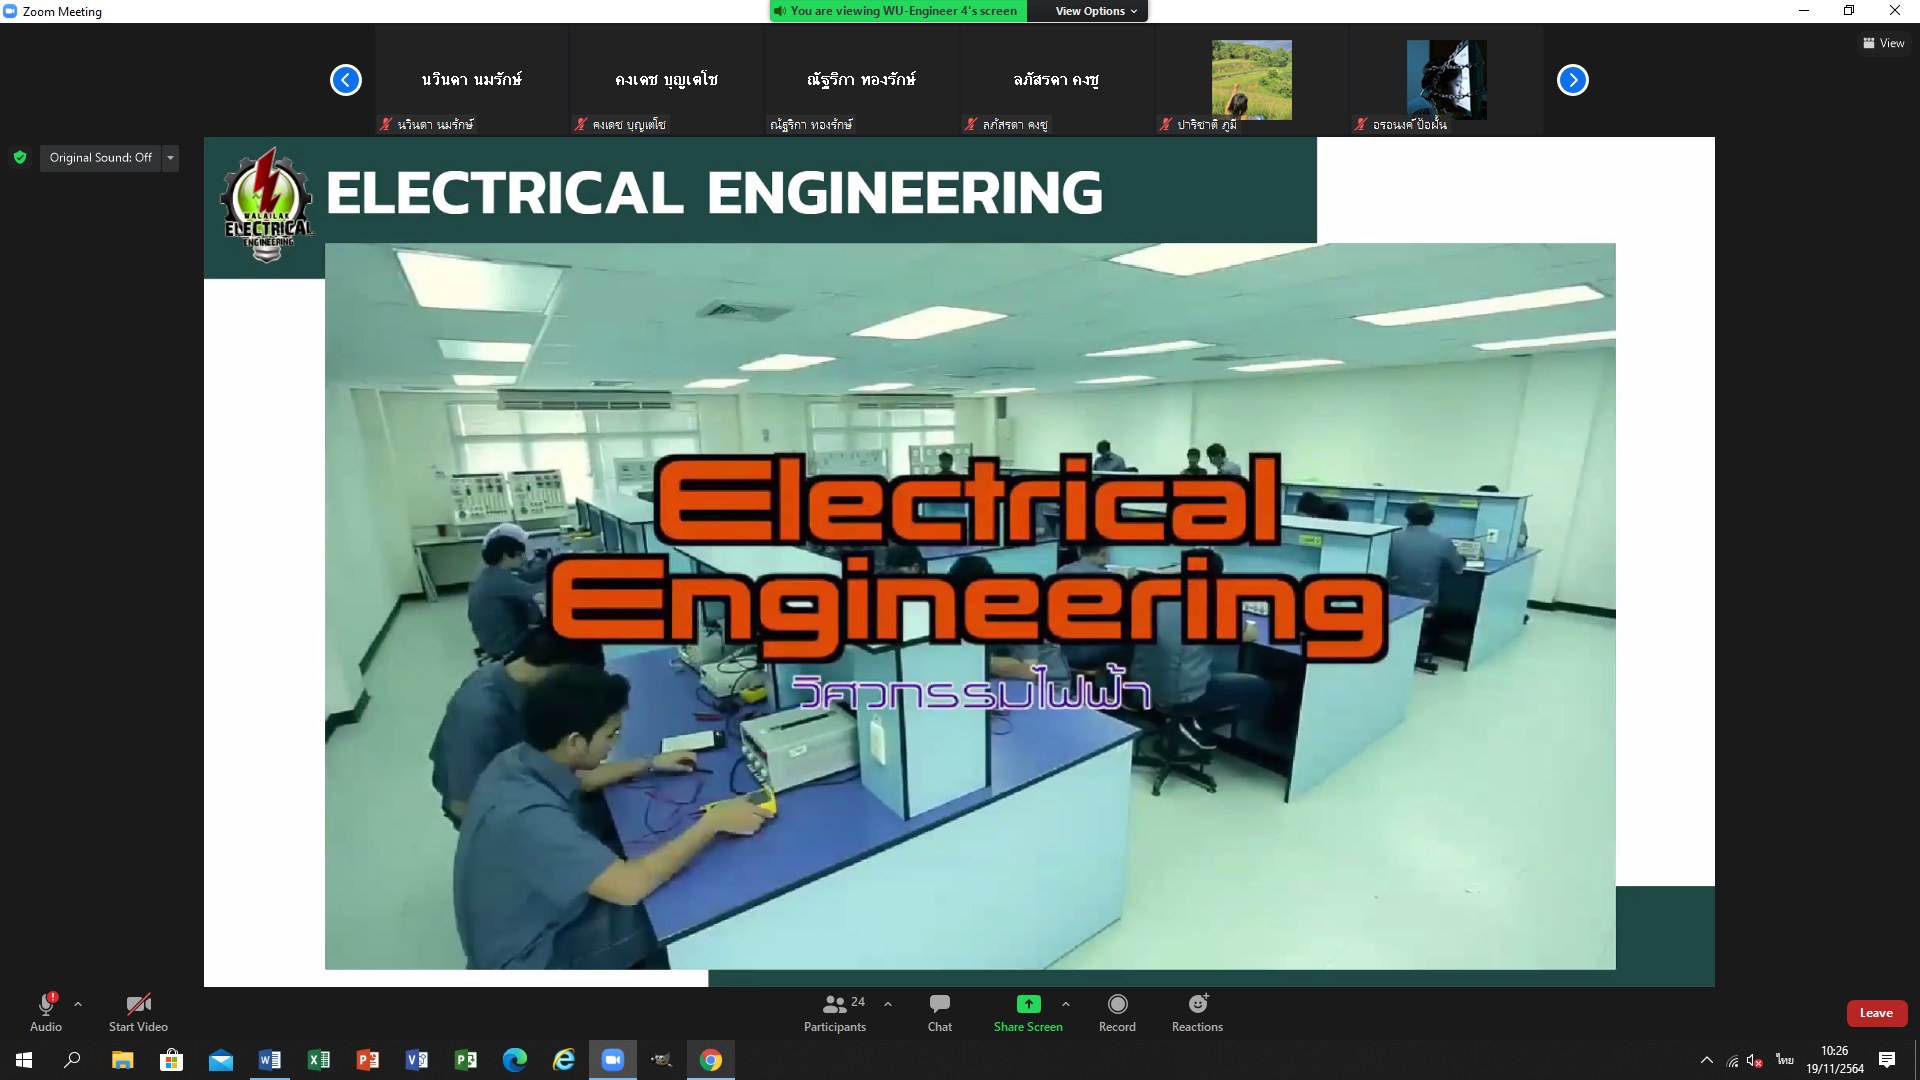This screenshot has height=1080, width=1920.
Task: Unmute microphone via Audio button
Action: [x=46, y=1012]
